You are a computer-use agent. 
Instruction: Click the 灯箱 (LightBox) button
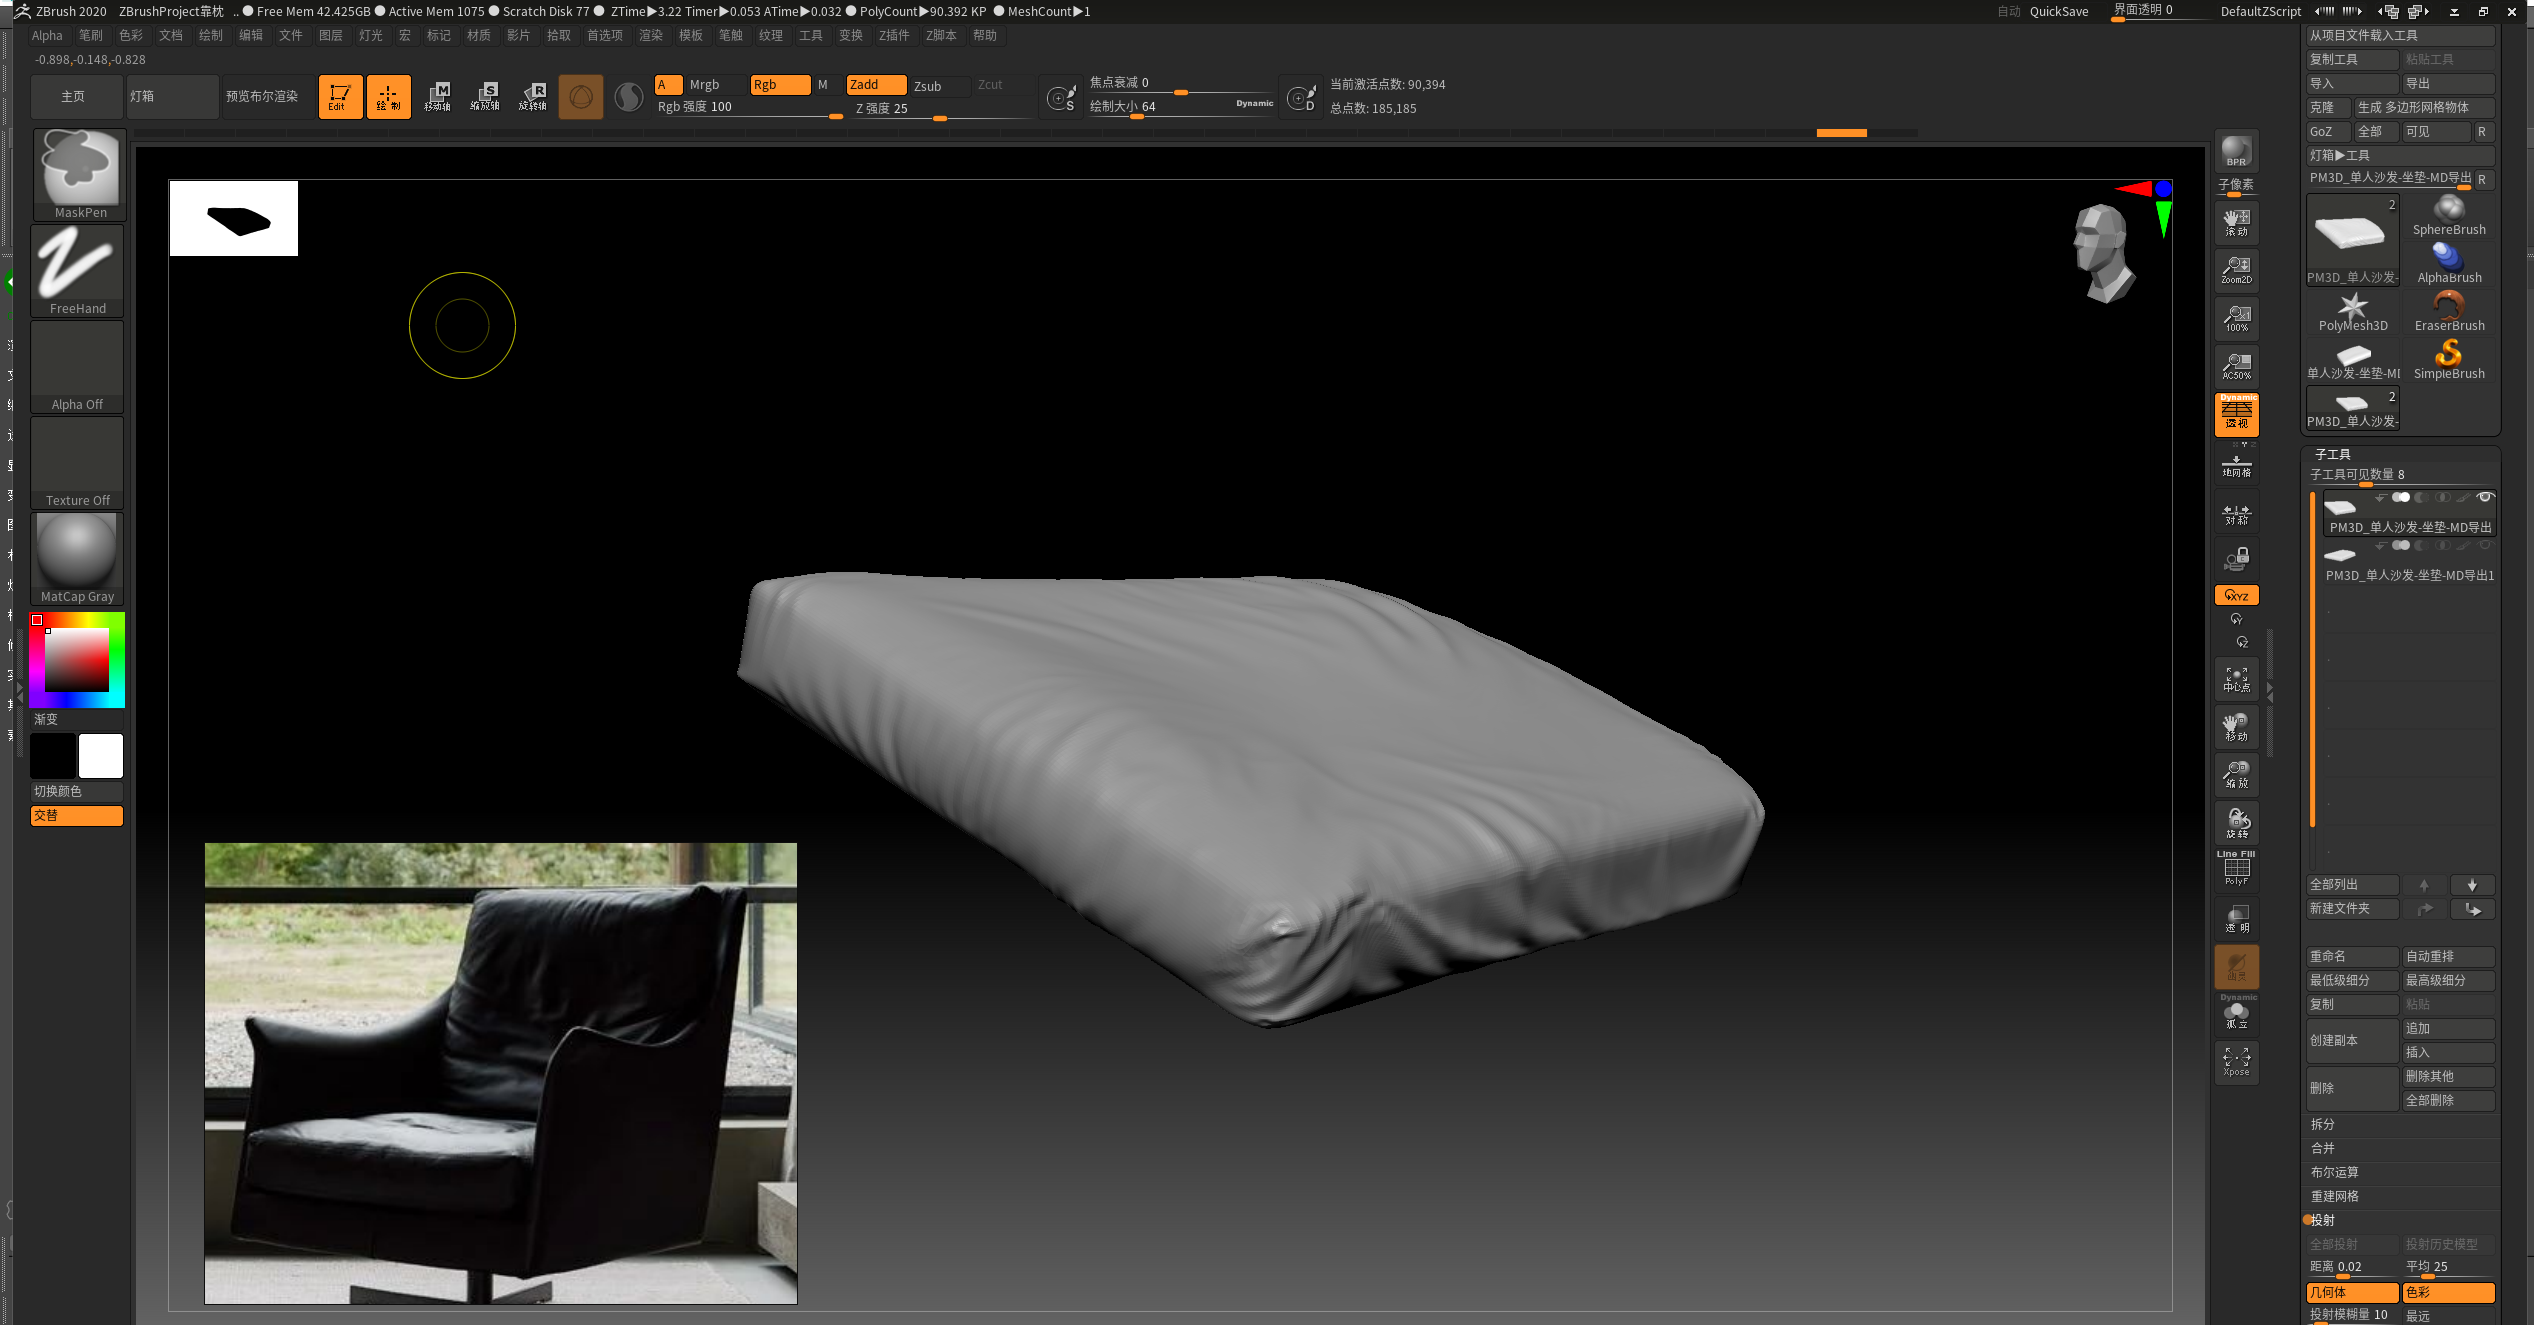(x=172, y=96)
